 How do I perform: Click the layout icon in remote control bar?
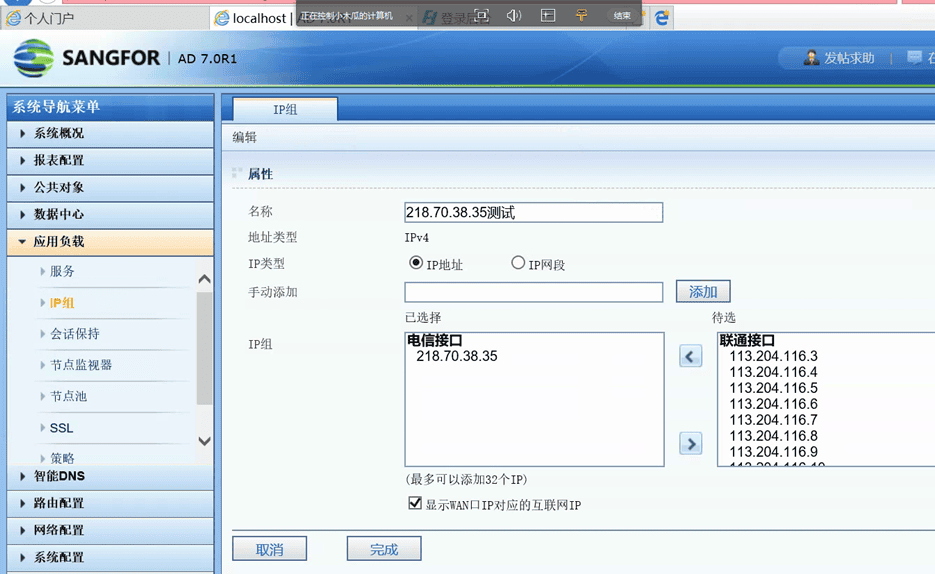pos(547,15)
